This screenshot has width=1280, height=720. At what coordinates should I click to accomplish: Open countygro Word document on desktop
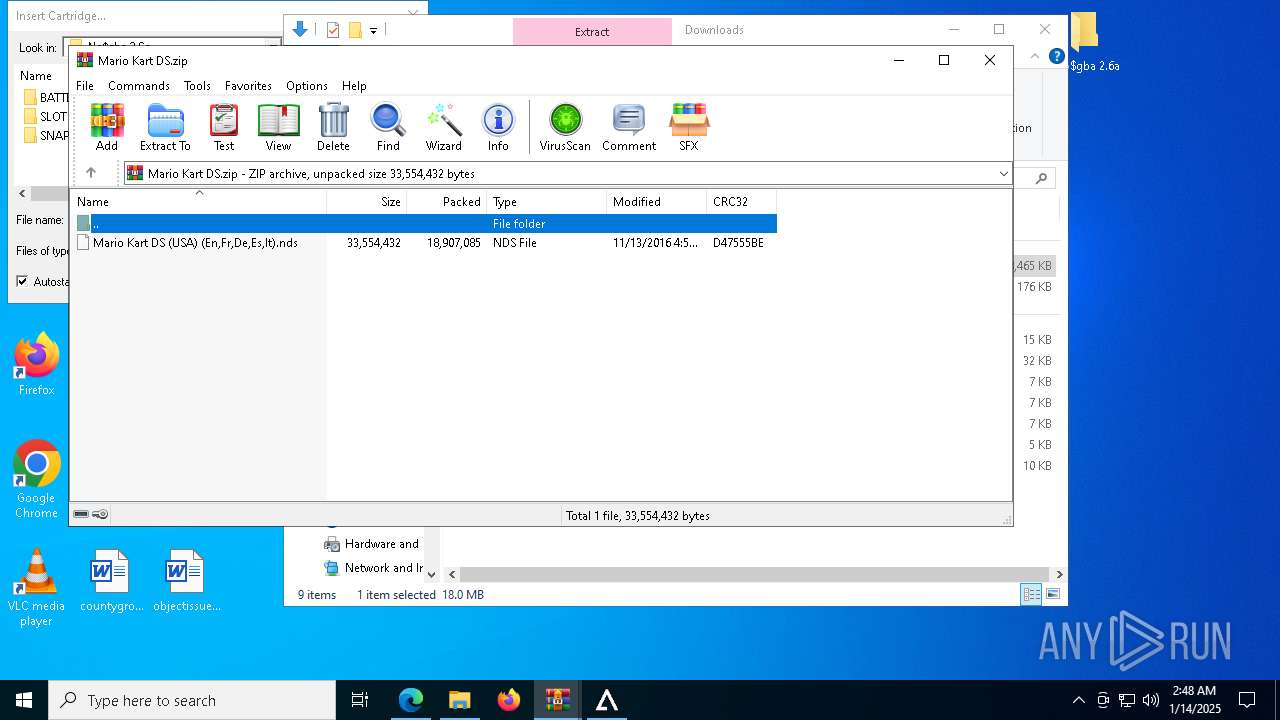[x=111, y=580]
